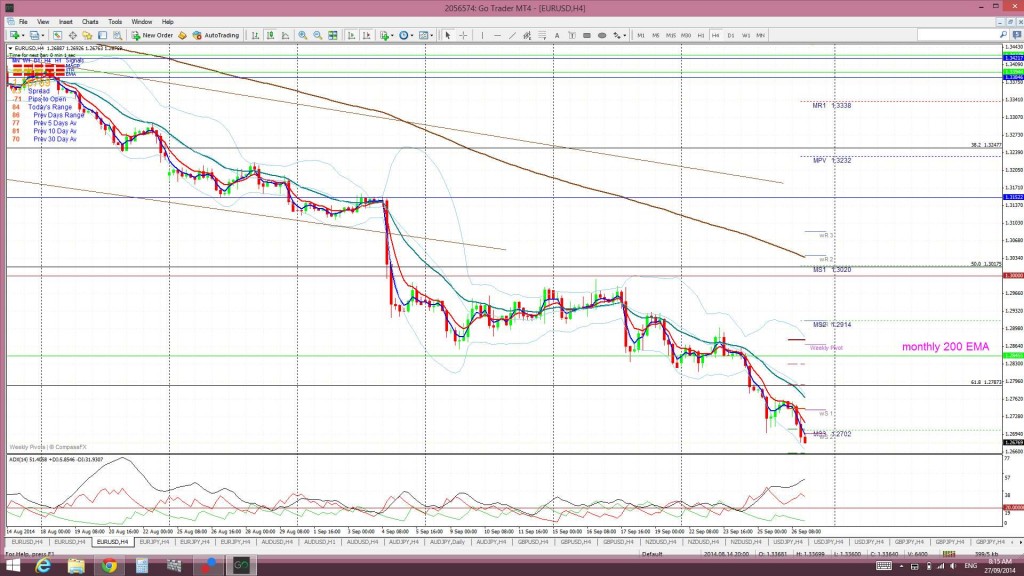Image resolution: width=1024 pixels, height=576 pixels.
Task: Select the Text Label tool
Action: [x=572, y=35]
